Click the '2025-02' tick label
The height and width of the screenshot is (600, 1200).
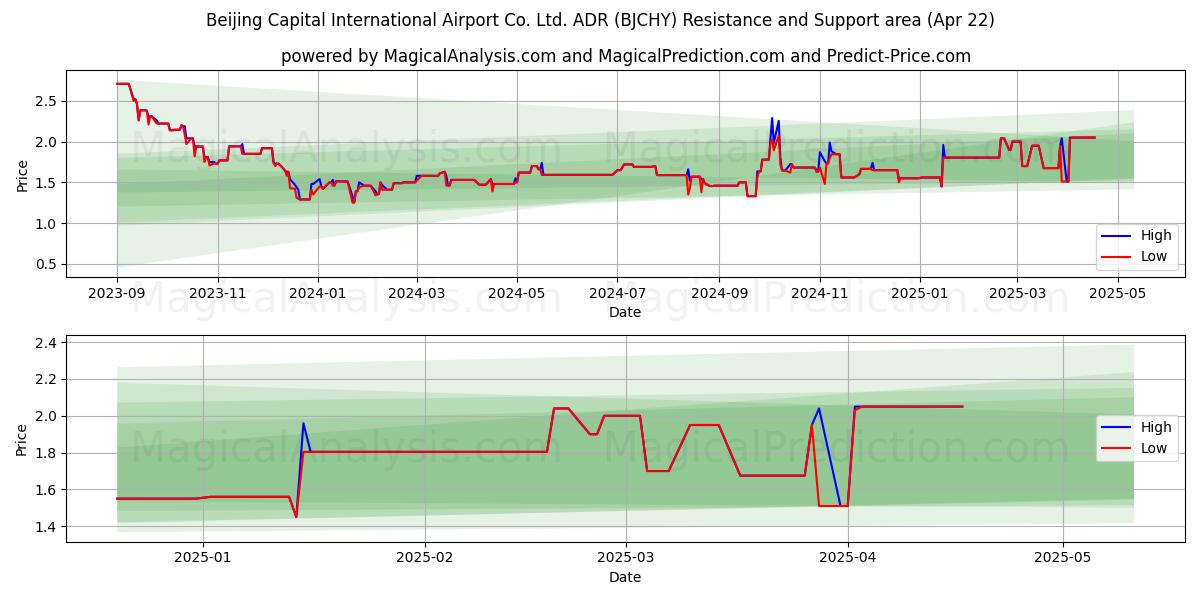(x=425, y=558)
